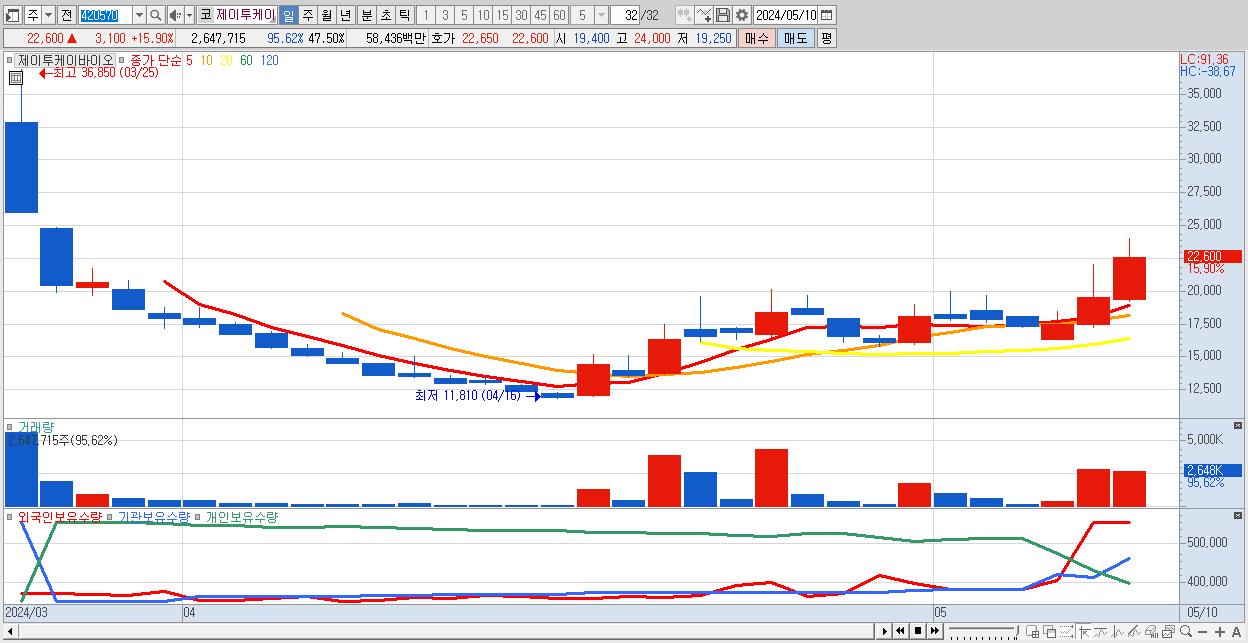
Task: Select the 년 yearly chart period
Action: pos(345,15)
